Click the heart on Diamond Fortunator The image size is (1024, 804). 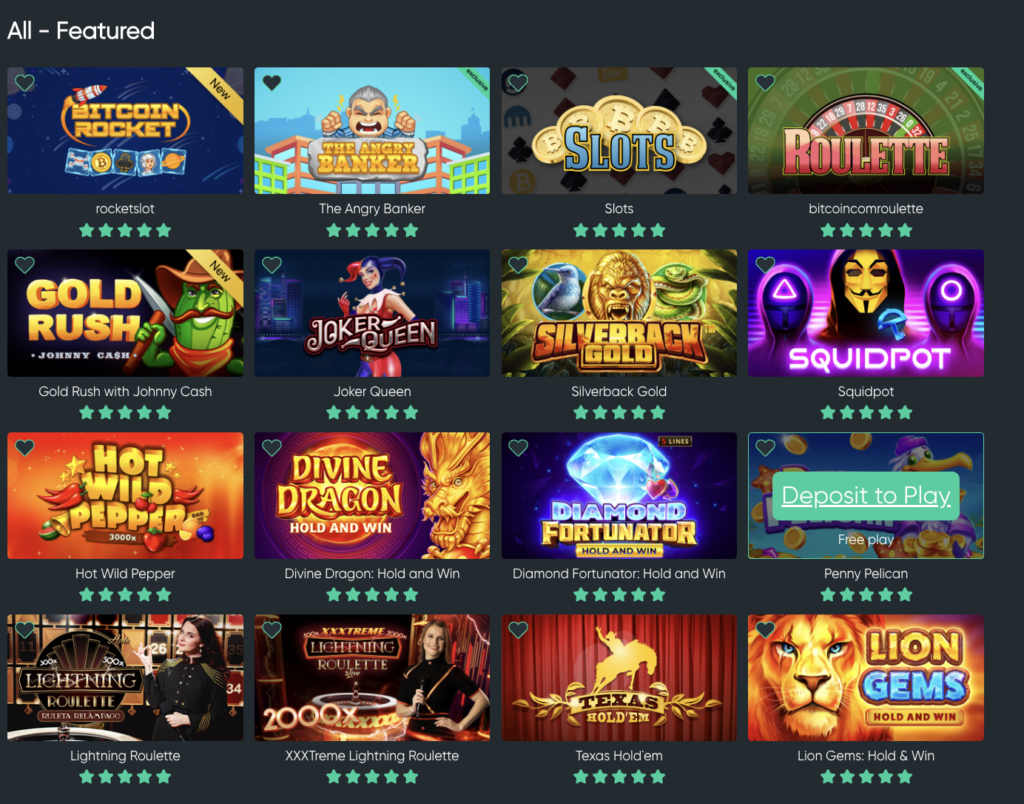pos(519,448)
